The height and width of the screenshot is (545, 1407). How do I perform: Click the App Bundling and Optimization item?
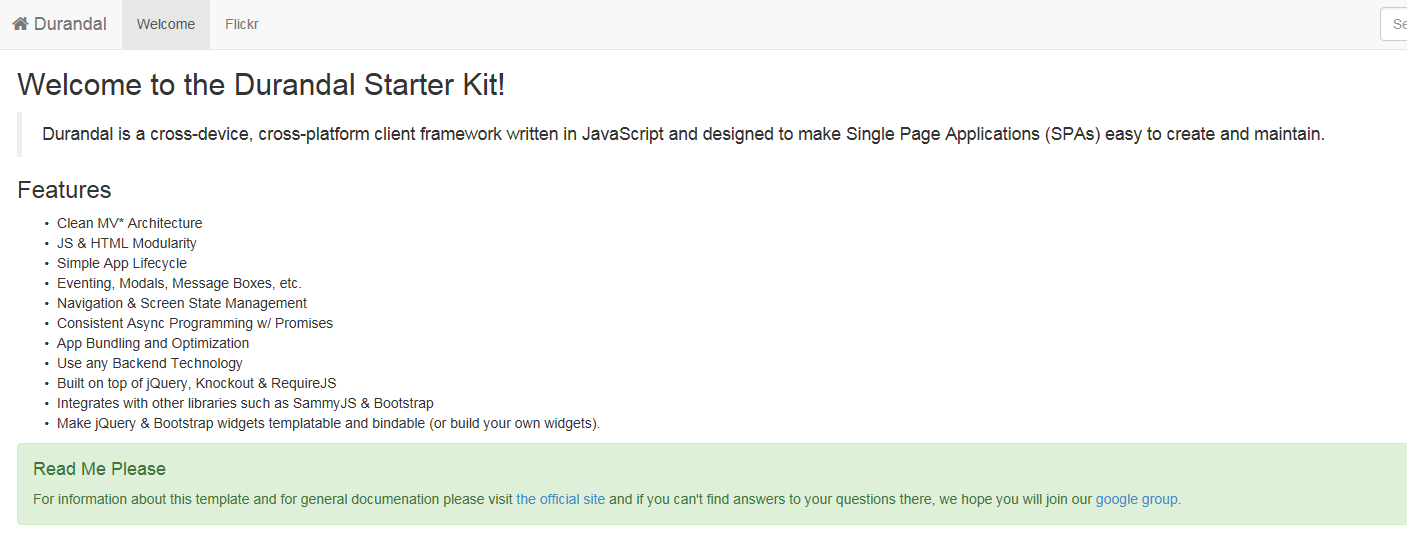click(153, 343)
